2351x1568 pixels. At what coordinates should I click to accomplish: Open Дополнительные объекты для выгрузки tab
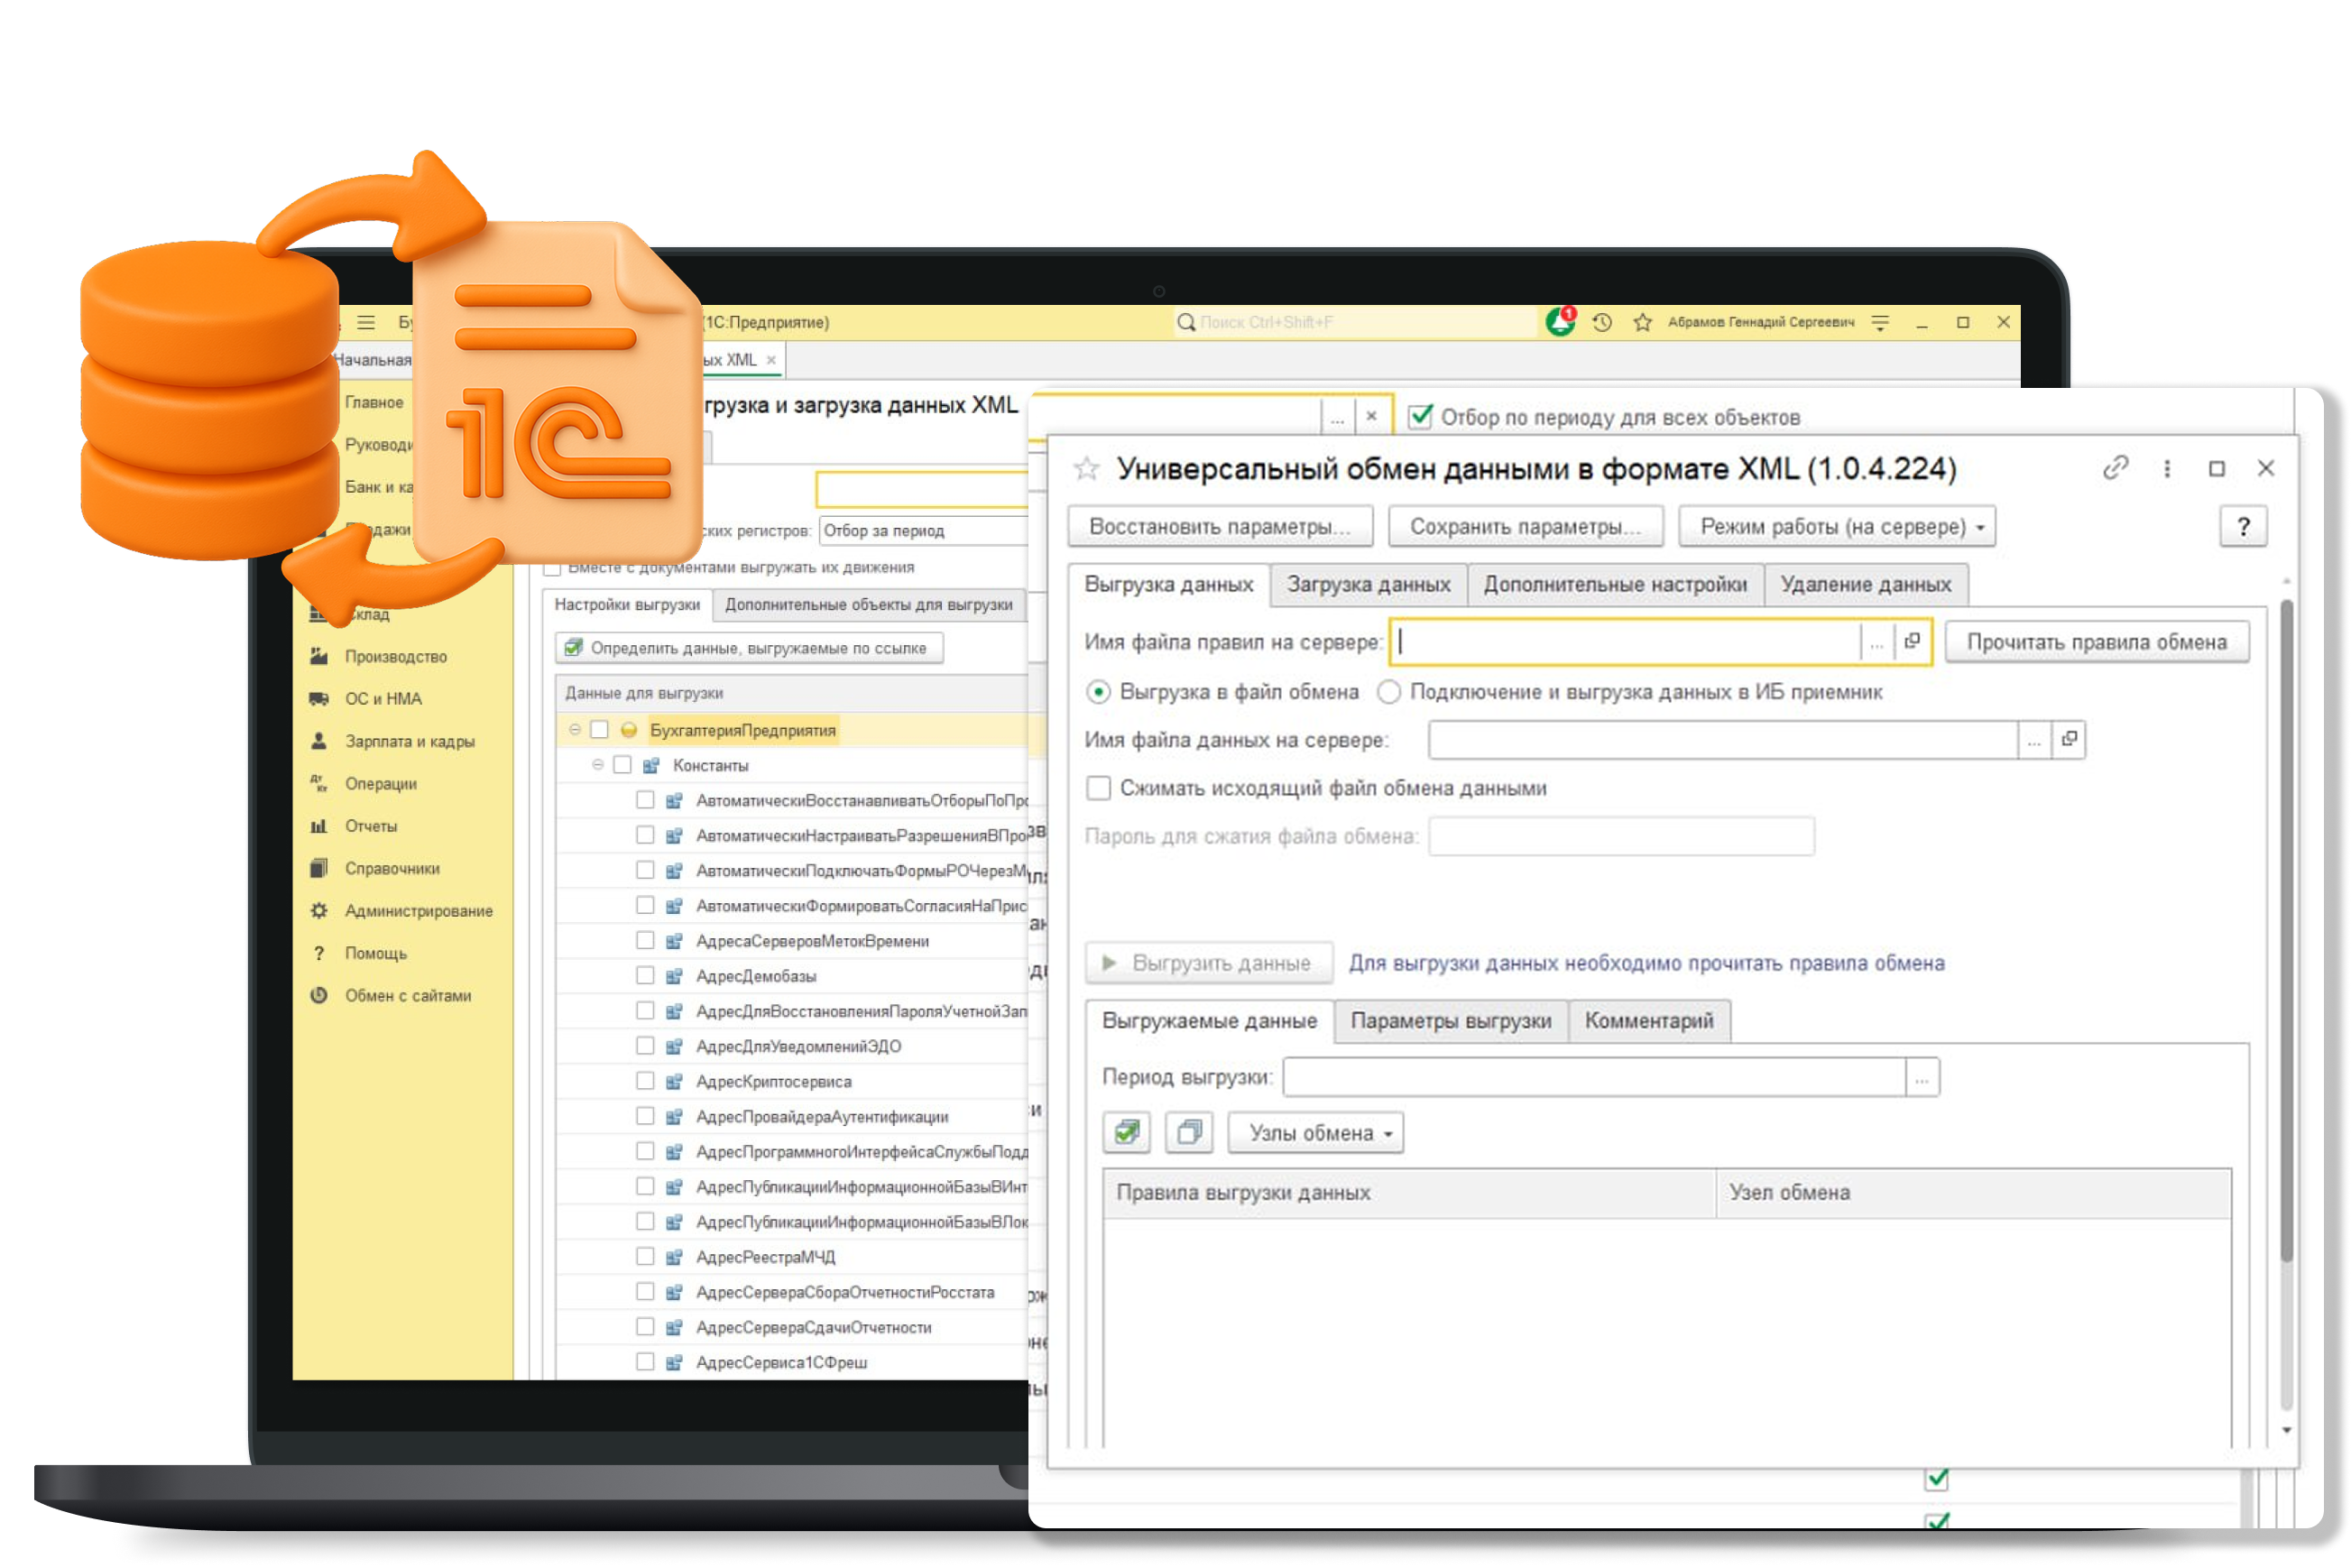[869, 605]
